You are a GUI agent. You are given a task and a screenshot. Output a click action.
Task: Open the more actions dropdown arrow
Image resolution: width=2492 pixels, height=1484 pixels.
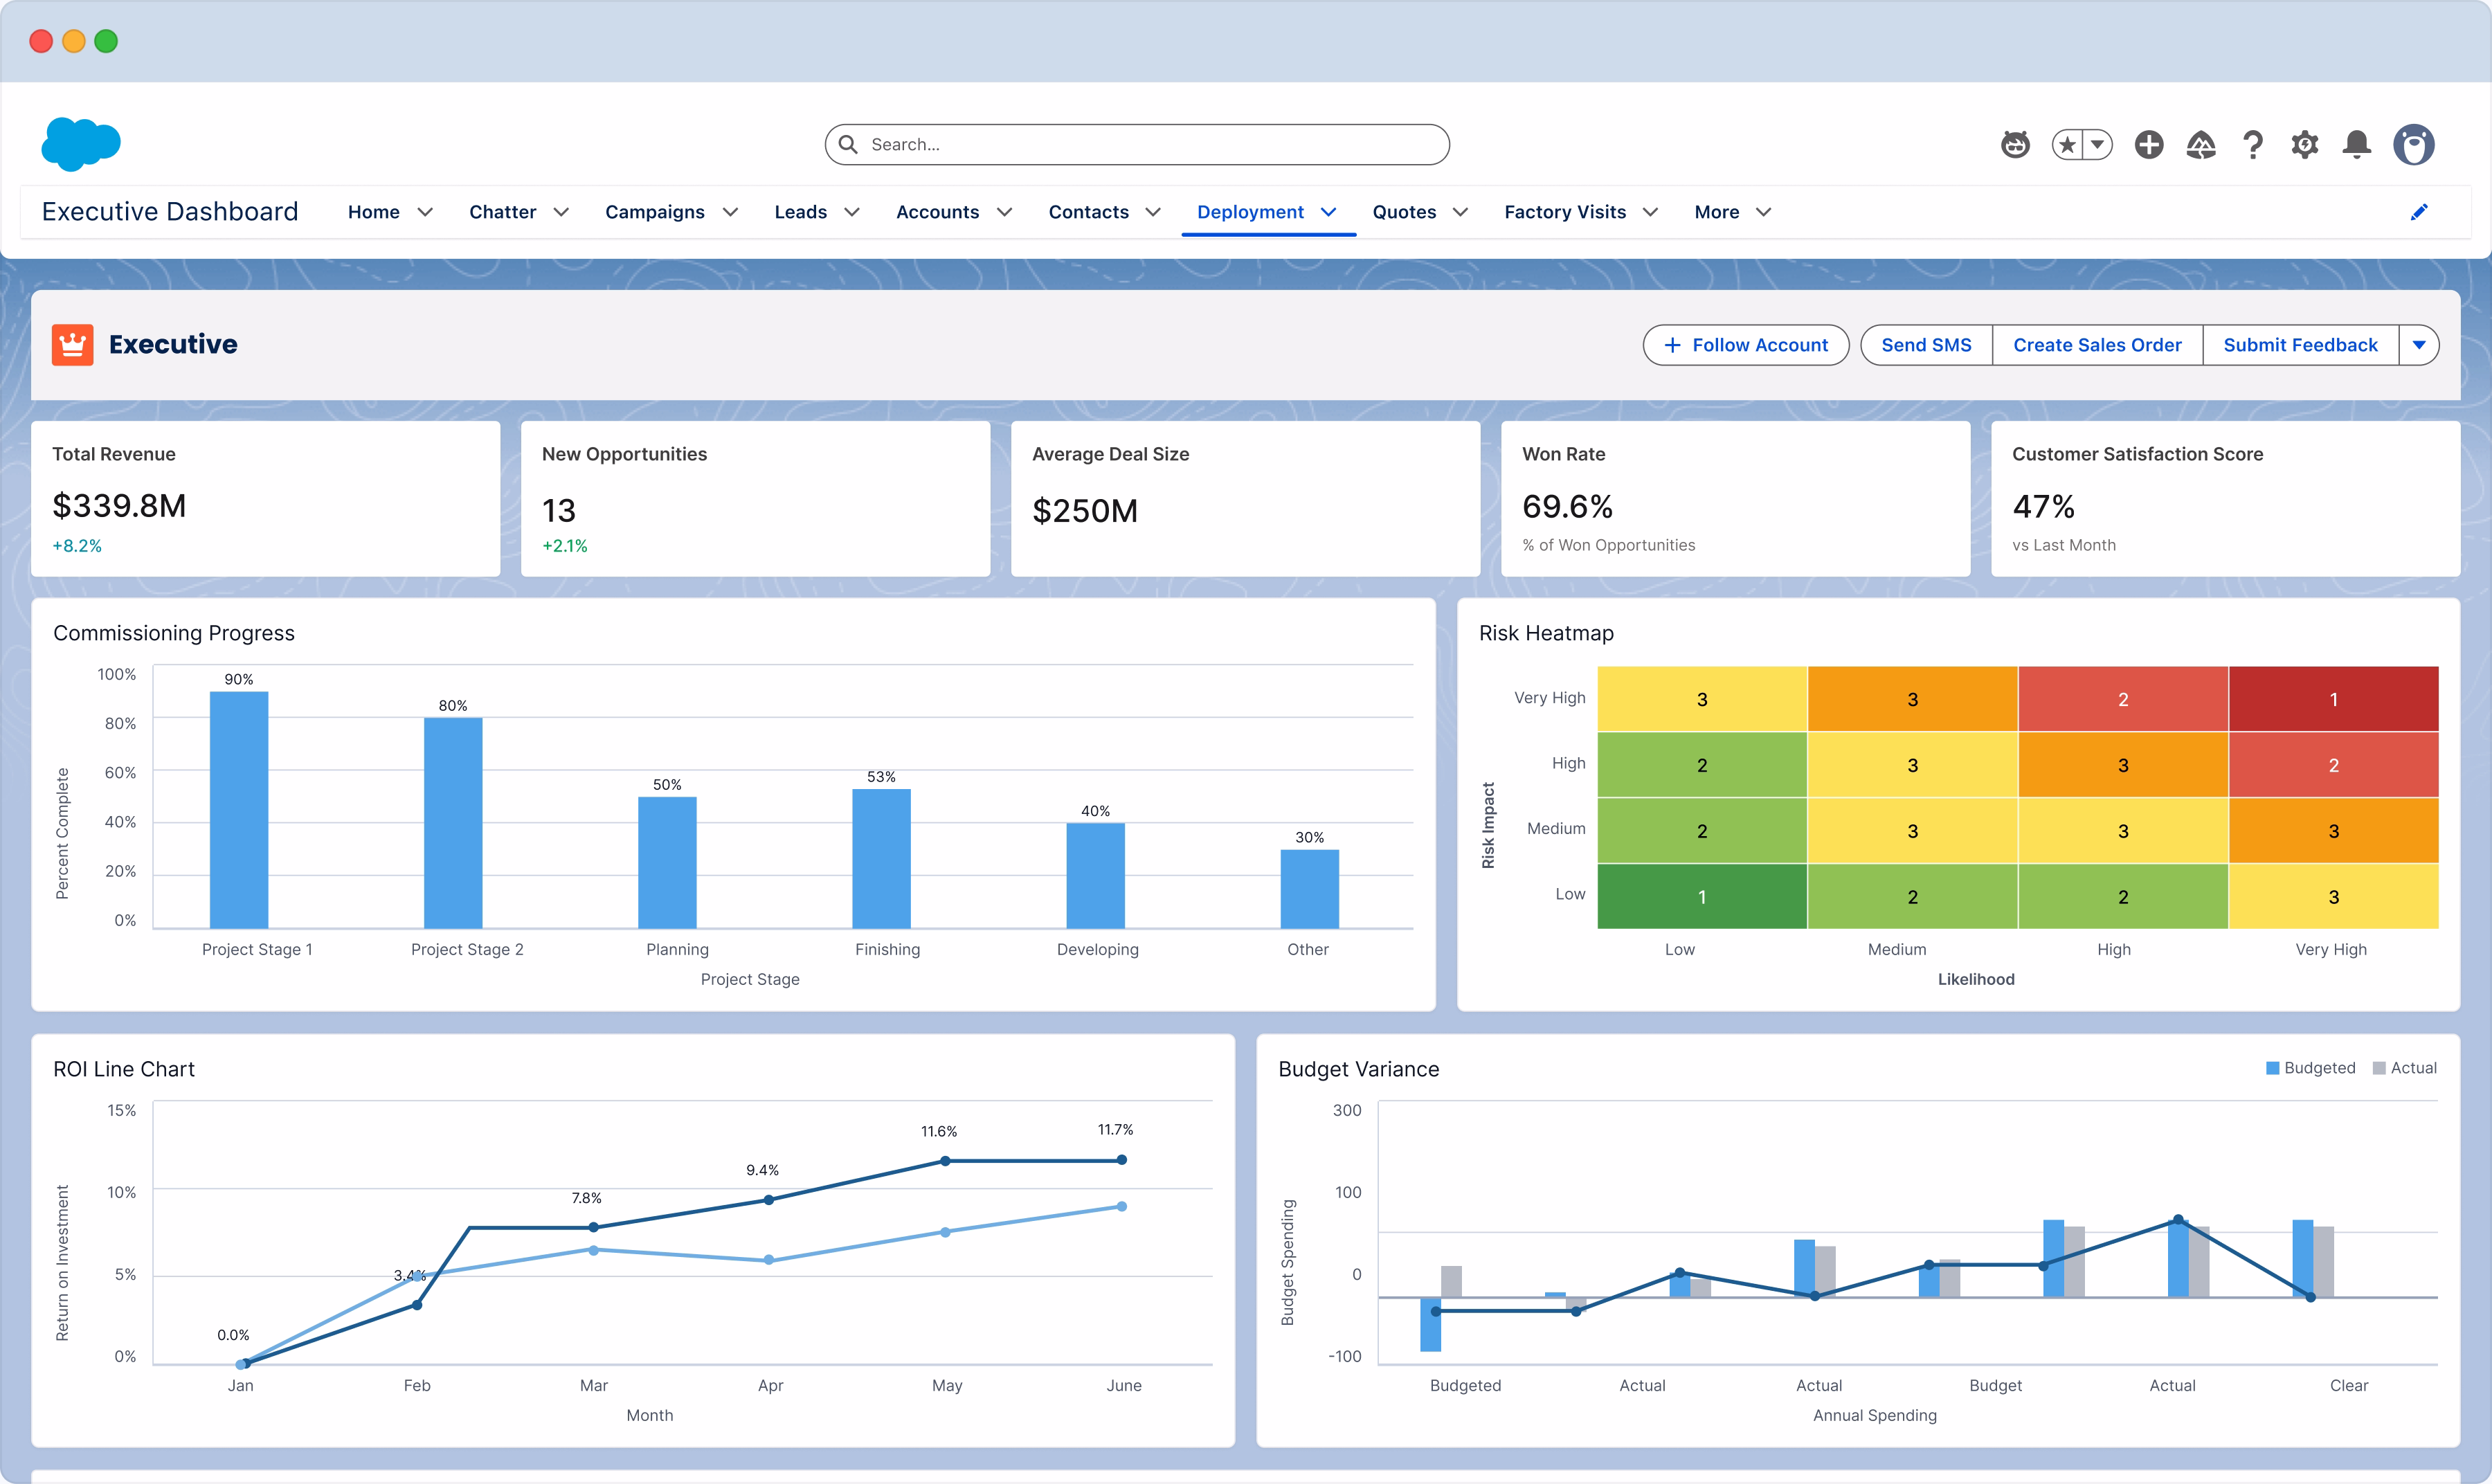(x=2419, y=345)
